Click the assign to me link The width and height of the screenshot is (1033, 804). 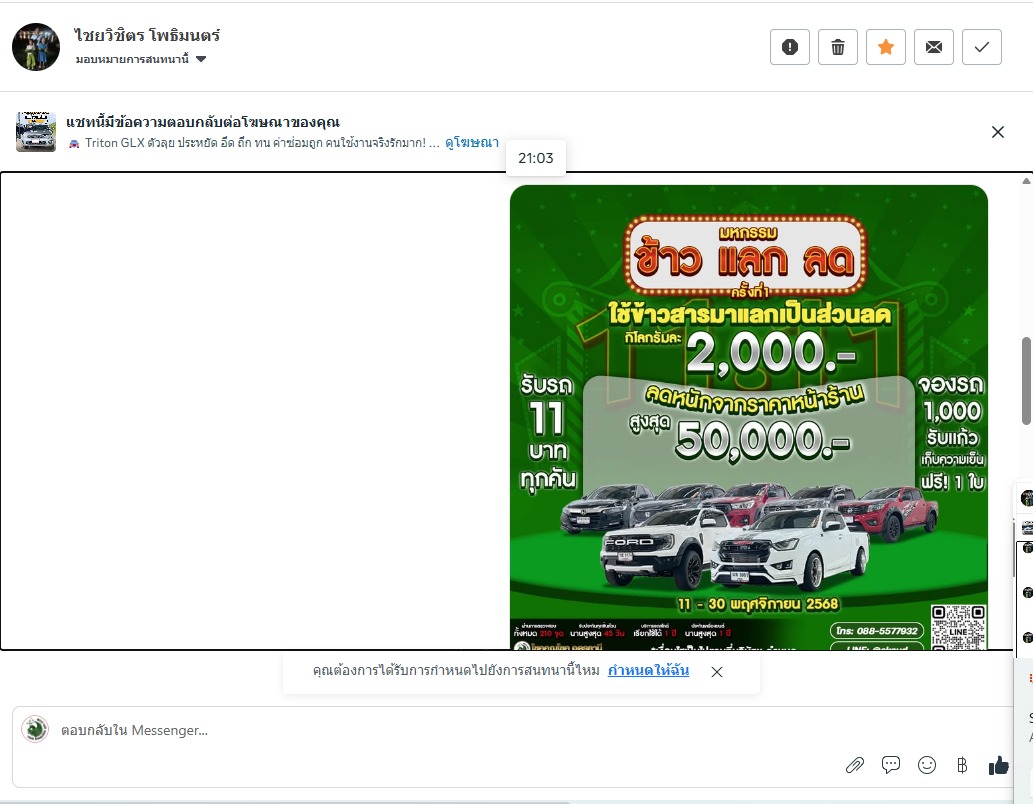coord(648,670)
